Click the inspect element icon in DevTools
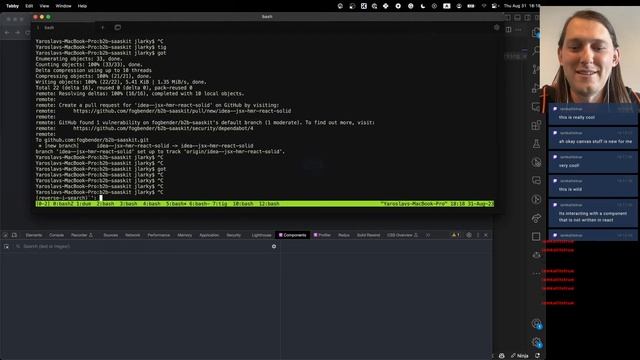Viewport: 640px width, 360px height. tap(5, 235)
